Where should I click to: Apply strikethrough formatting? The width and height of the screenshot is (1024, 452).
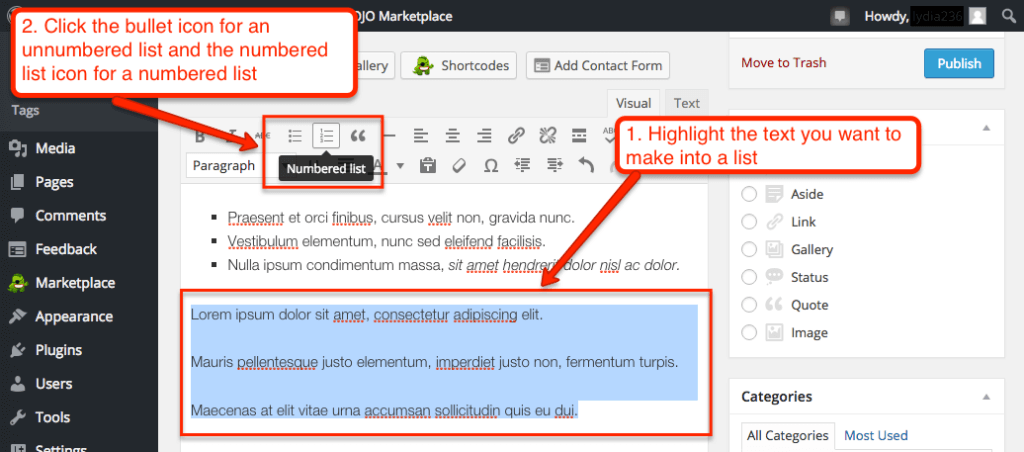coord(262,136)
